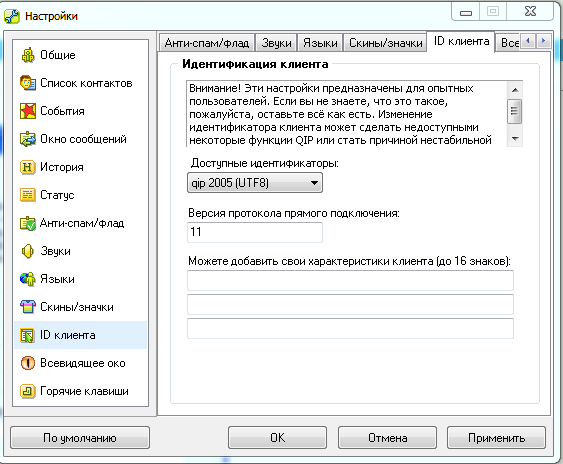Reset settings with По умолчанию button
The width and height of the screenshot is (563, 464).
80,438
